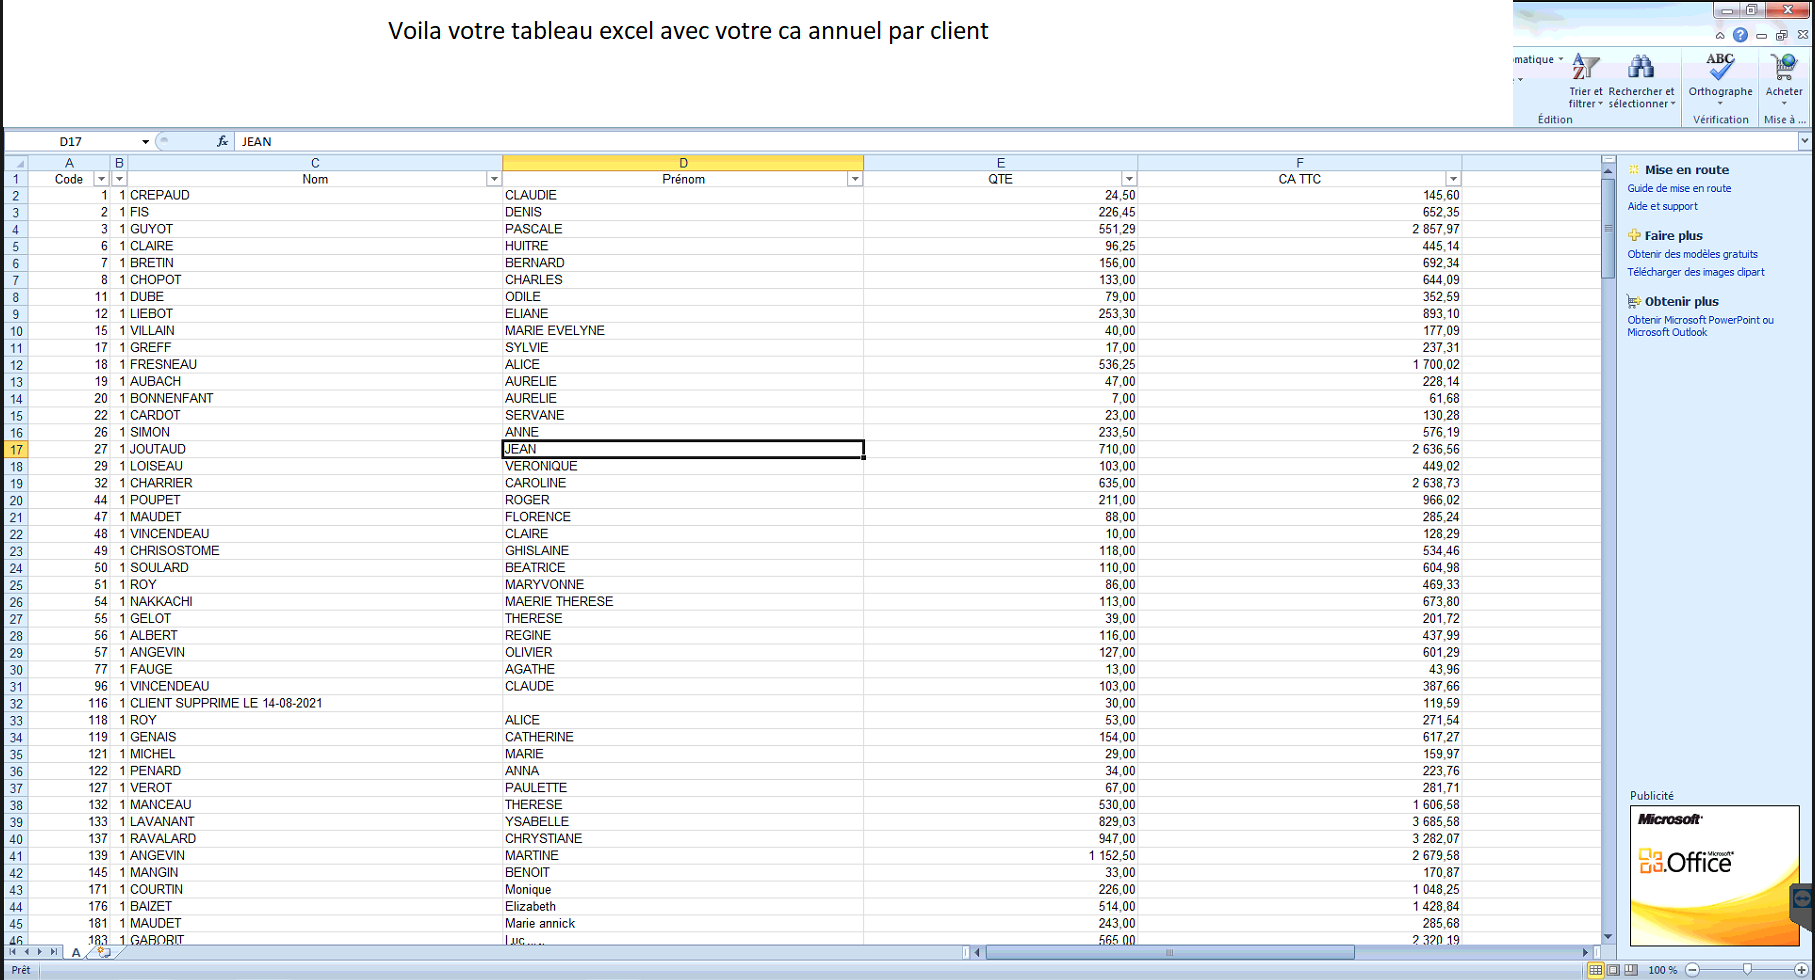Switch to Normal view in status bar
This screenshot has height=980, width=1815.
click(x=1596, y=970)
